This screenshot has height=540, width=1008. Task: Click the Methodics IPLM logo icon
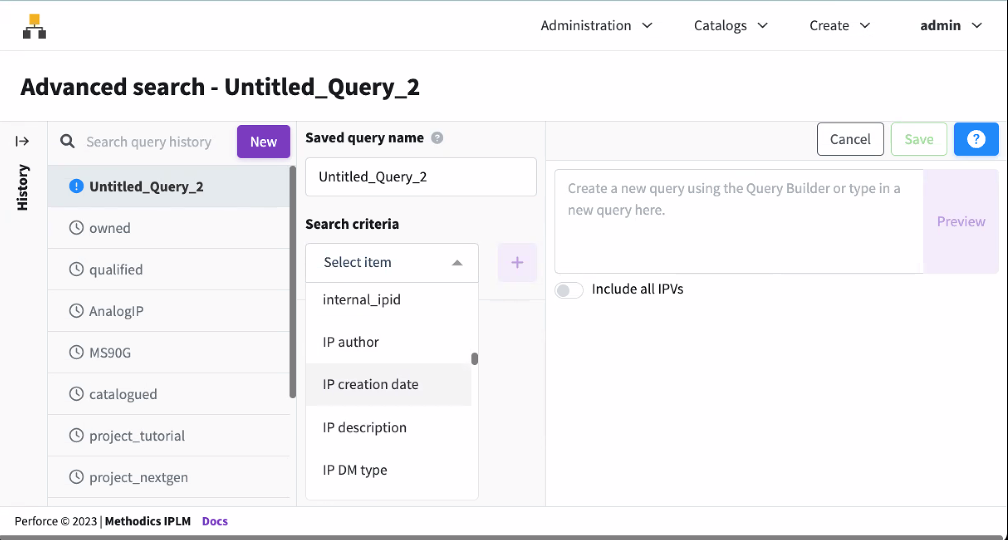point(35,27)
